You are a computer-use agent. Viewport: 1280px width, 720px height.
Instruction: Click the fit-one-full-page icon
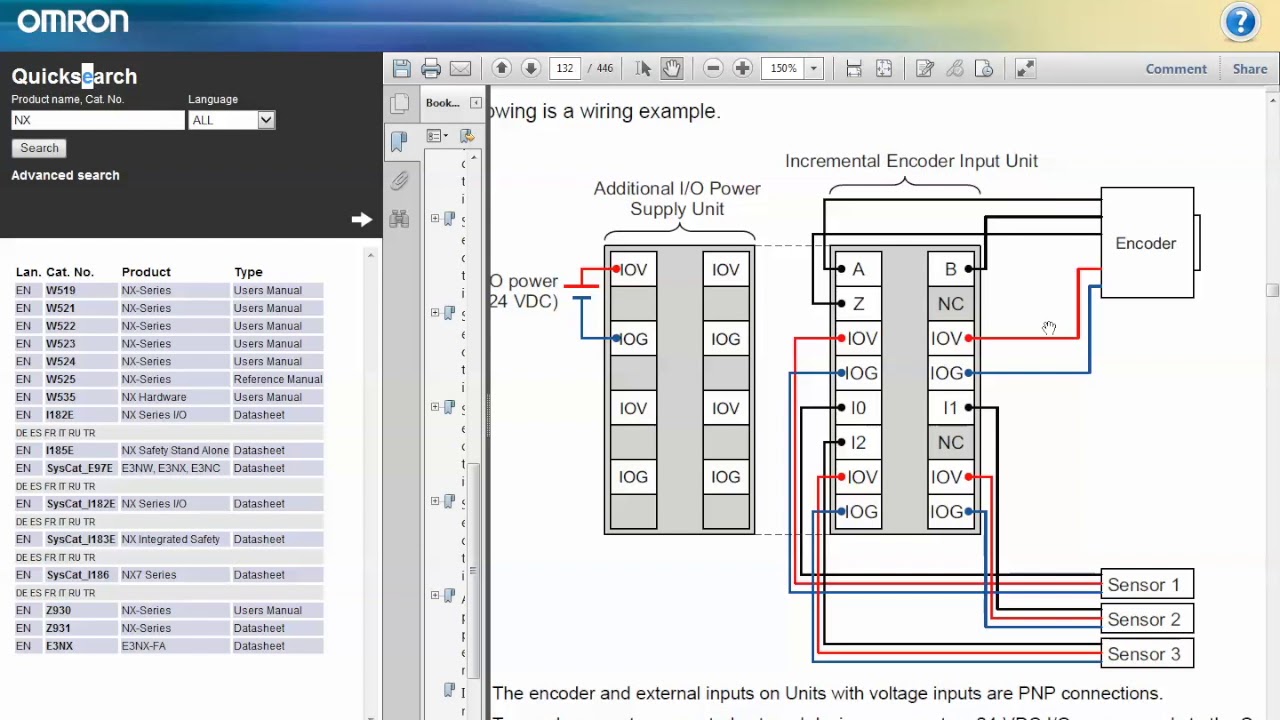[x=884, y=68]
